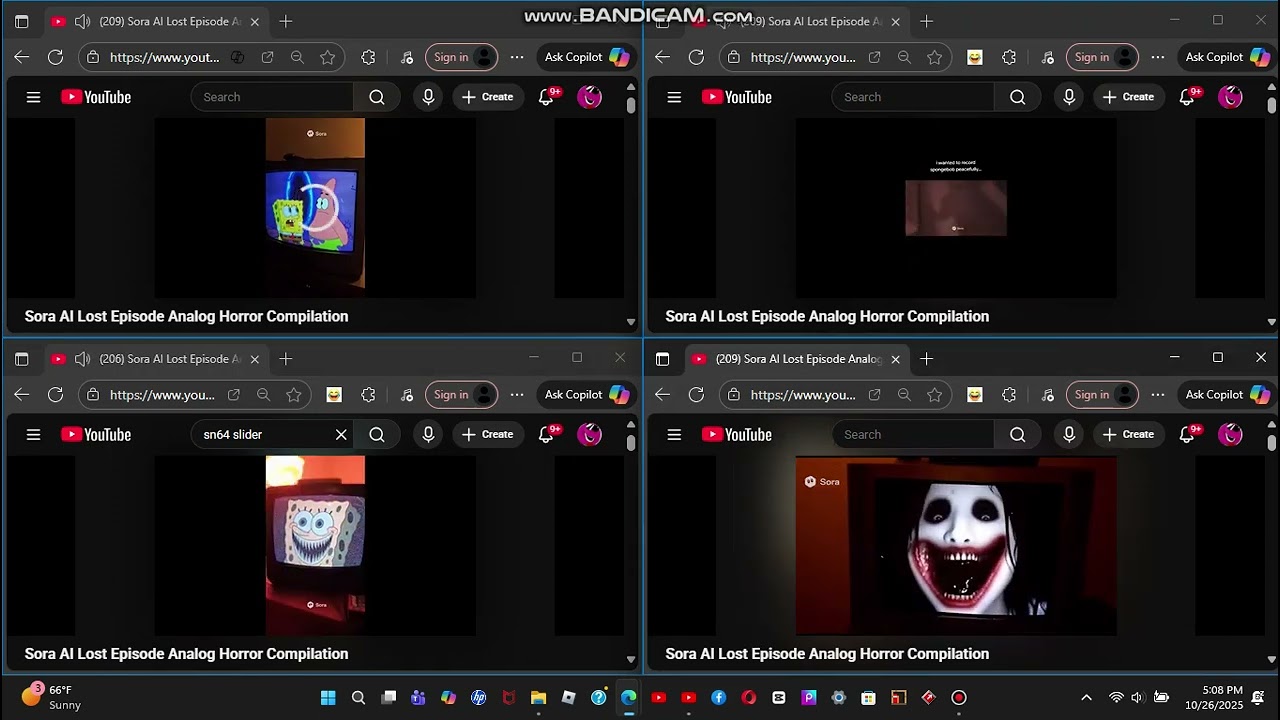This screenshot has height=720, width=1280.
Task: Open the YouTube guide menu in top-left window
Action: (33, 97)
